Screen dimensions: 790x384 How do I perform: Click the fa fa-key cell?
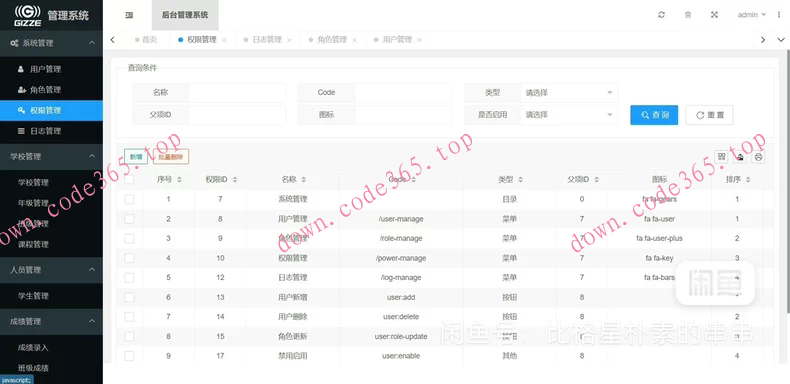tap(659, 258)
